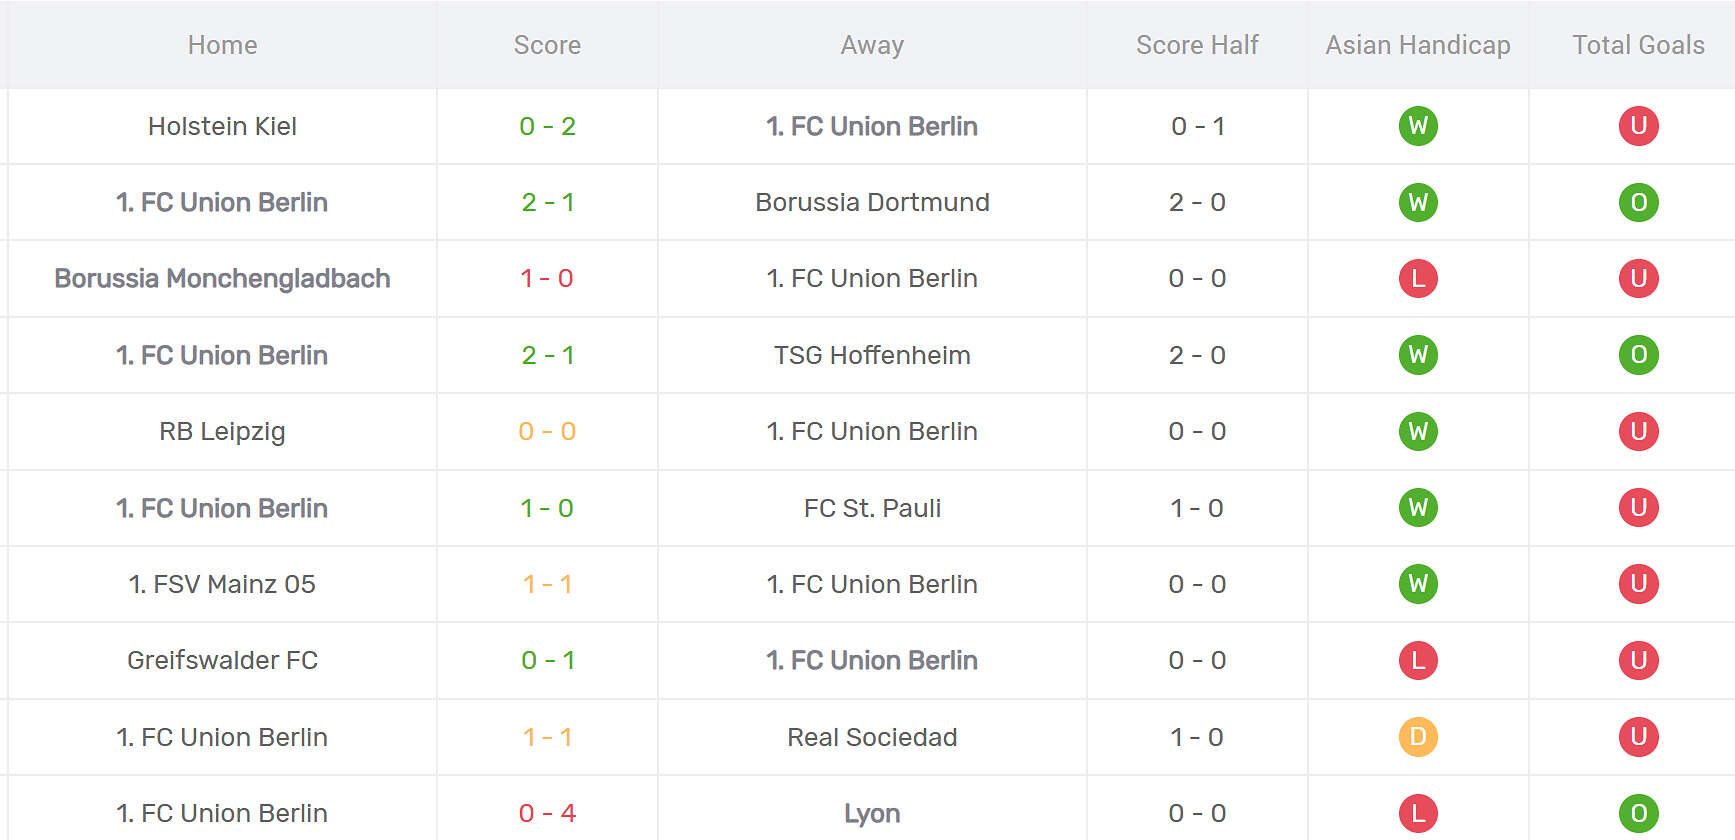Select the Real Sociedad team name
This screenshot has height=840, width=1735.
[x=872, y=737]
